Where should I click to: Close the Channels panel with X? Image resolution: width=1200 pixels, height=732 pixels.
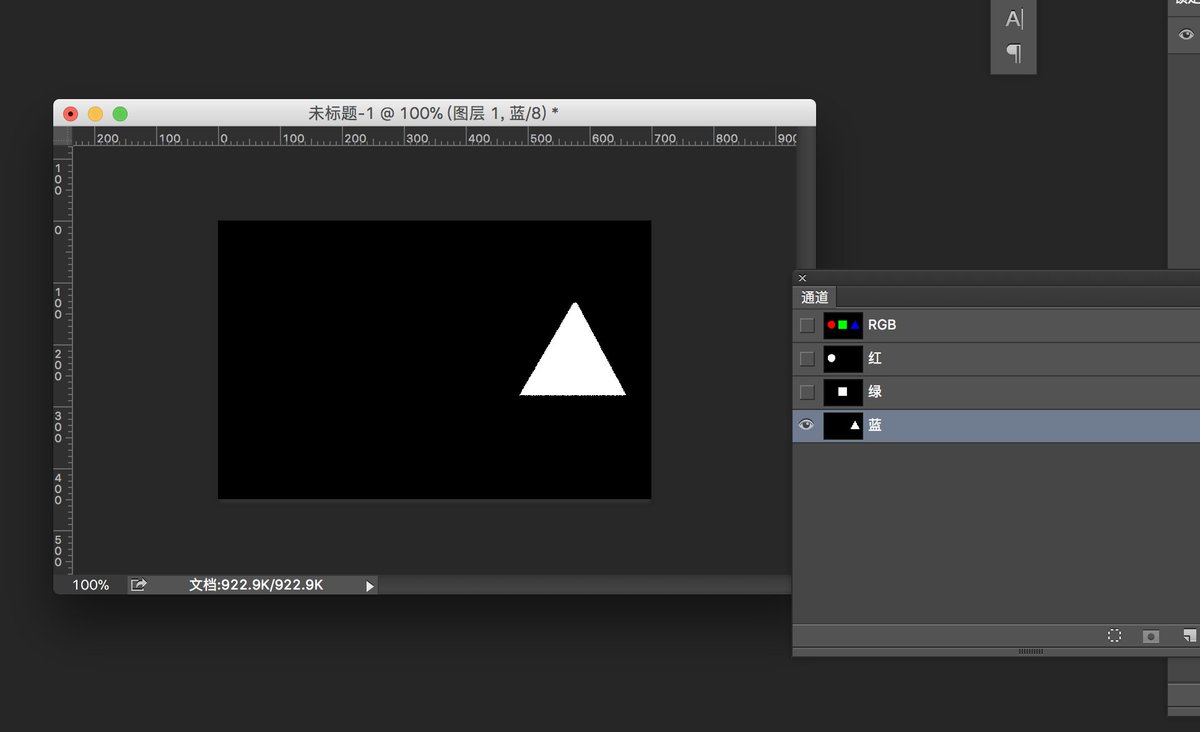[802, 278]
